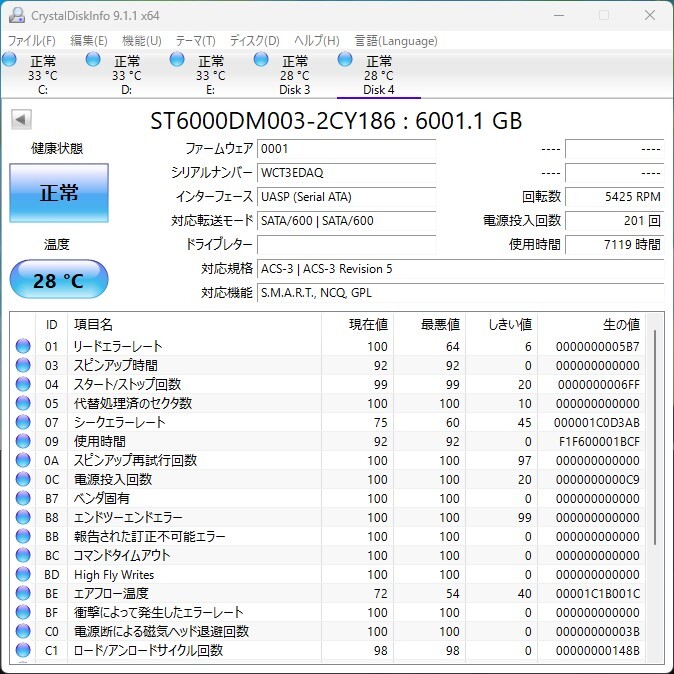
Task: Click the status icon for attribute B8
Action: click(23, 517)
